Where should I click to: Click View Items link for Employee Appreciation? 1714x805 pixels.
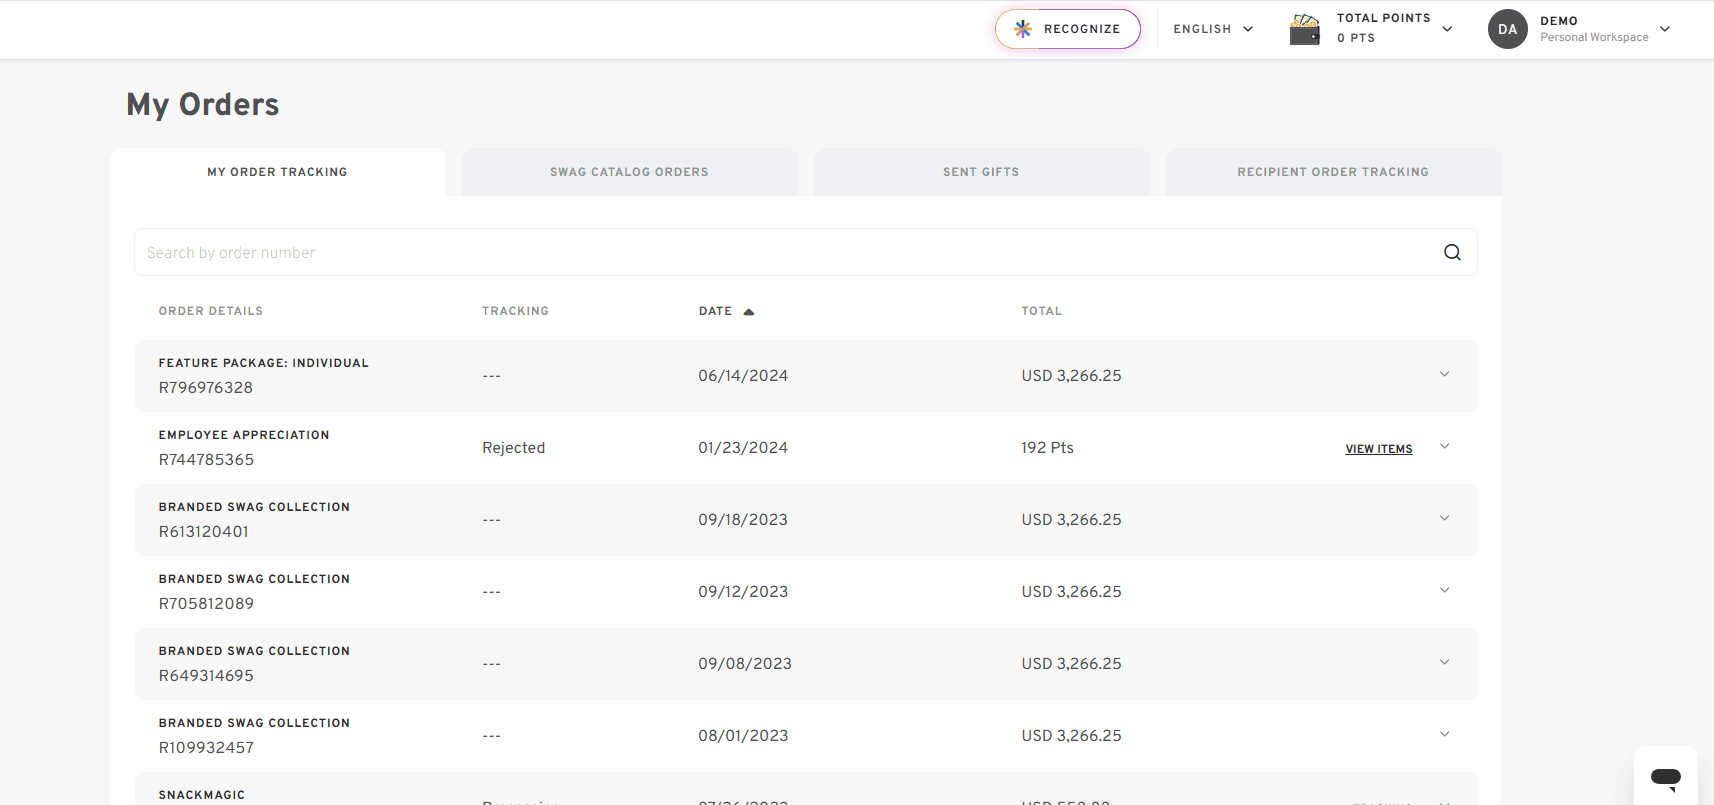point(1379,449)
